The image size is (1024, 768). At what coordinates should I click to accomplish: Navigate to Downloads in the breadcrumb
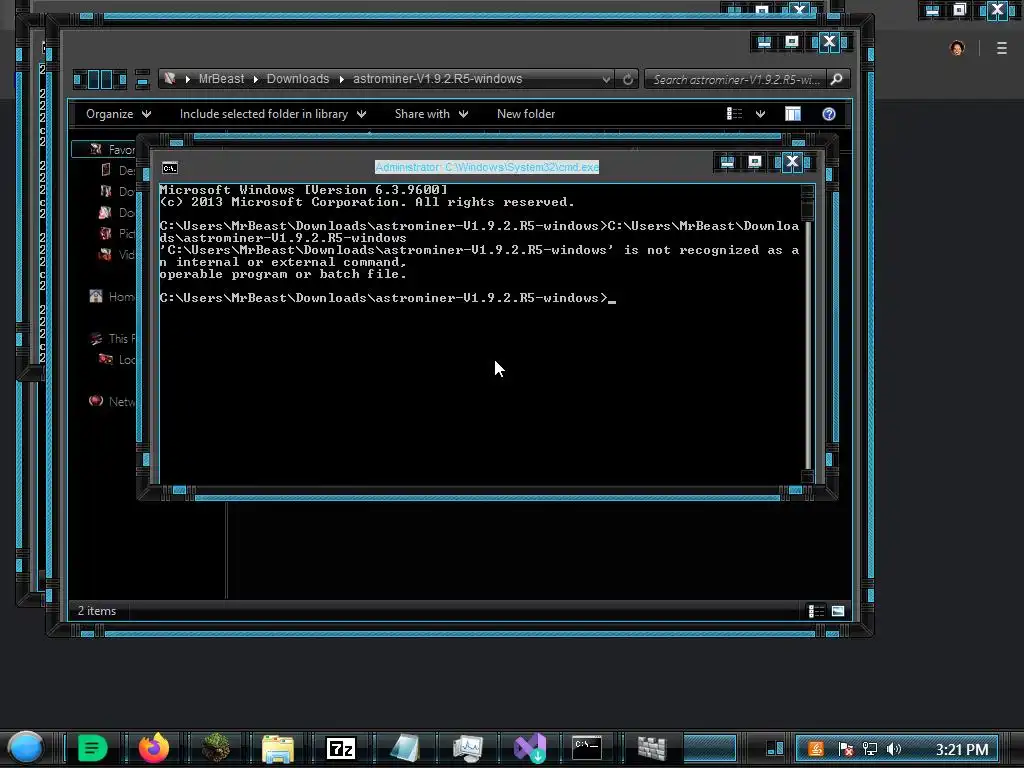coord(298,78)
